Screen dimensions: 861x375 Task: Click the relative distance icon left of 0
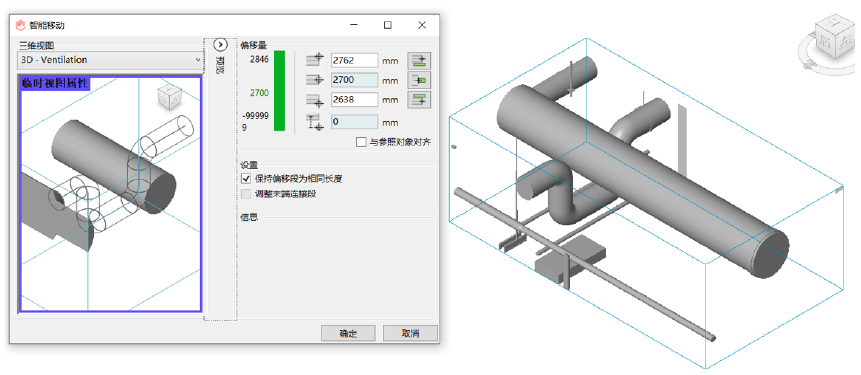coord(316,122)
